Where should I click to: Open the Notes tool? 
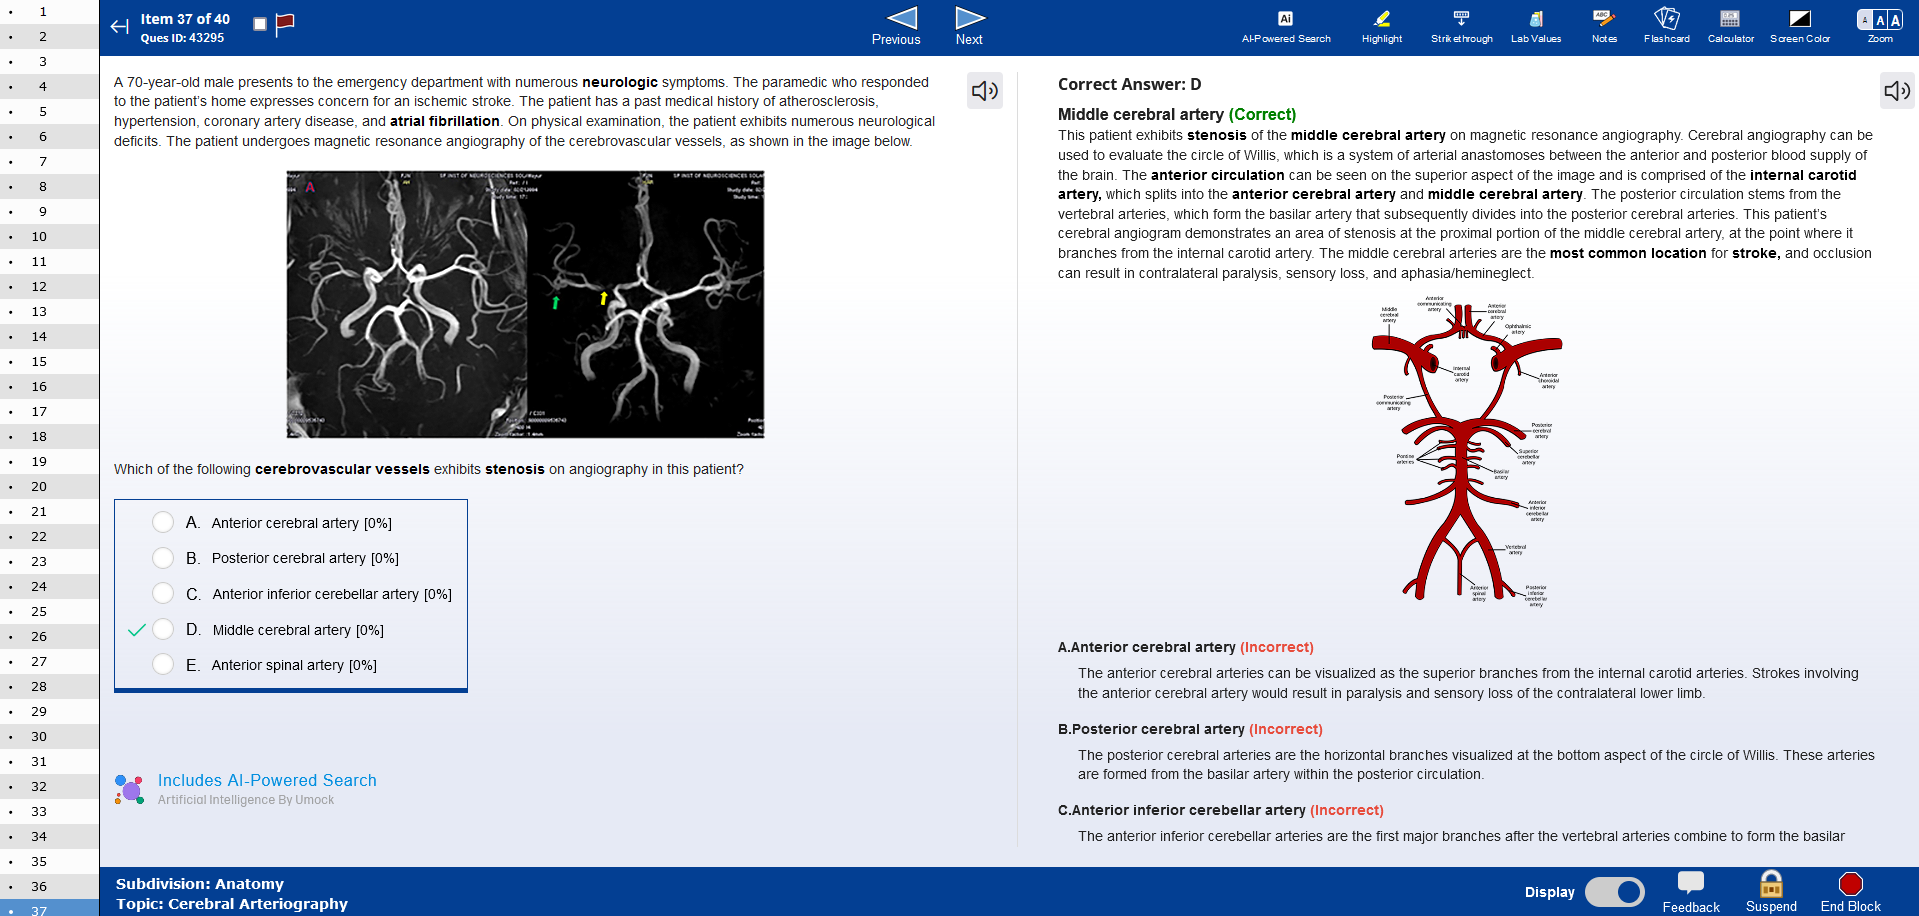pyautogui.click(x=1604, y=27)
